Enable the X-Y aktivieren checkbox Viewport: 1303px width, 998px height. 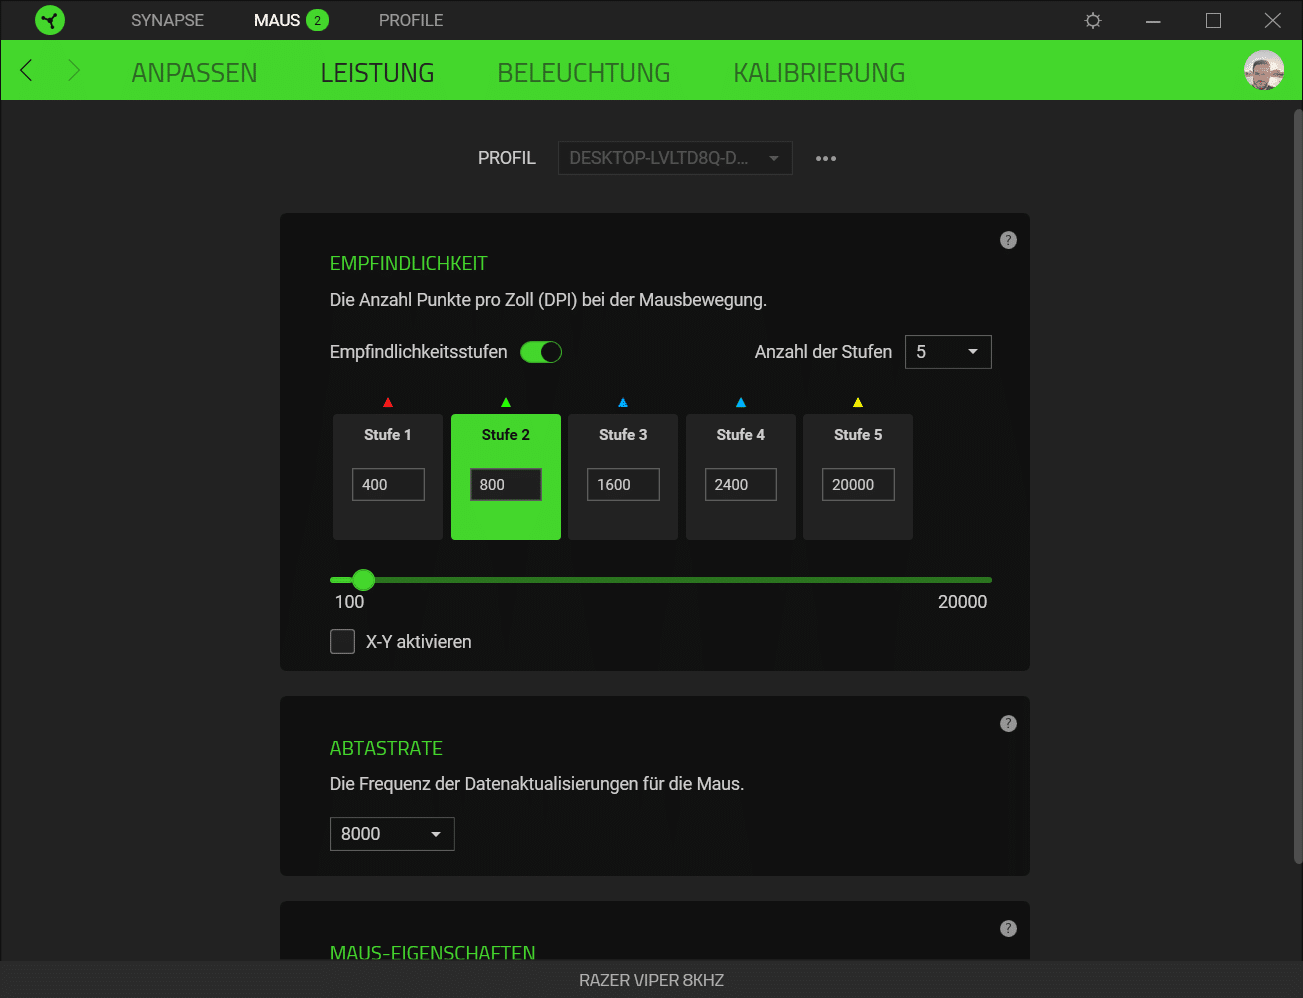tap(343, 641)
